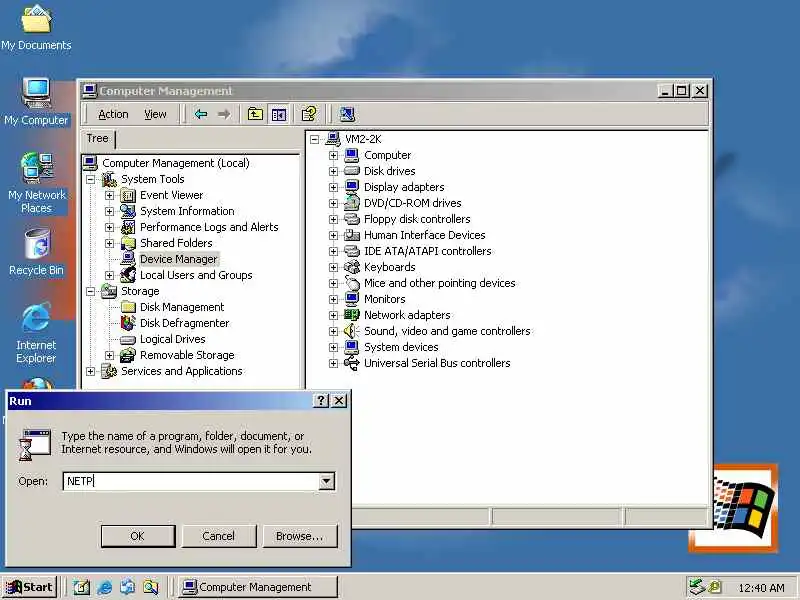Screen dimensions: 800x600
Task: Click the Open text input field
Action: 191,481
